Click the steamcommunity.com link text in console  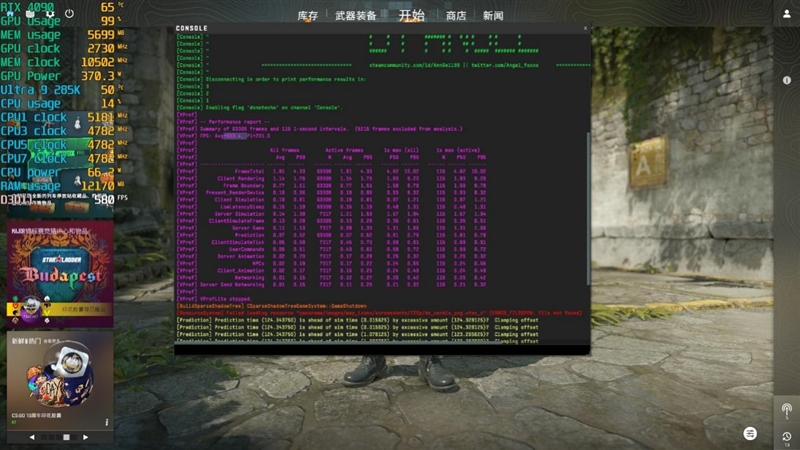coord(414,65)
